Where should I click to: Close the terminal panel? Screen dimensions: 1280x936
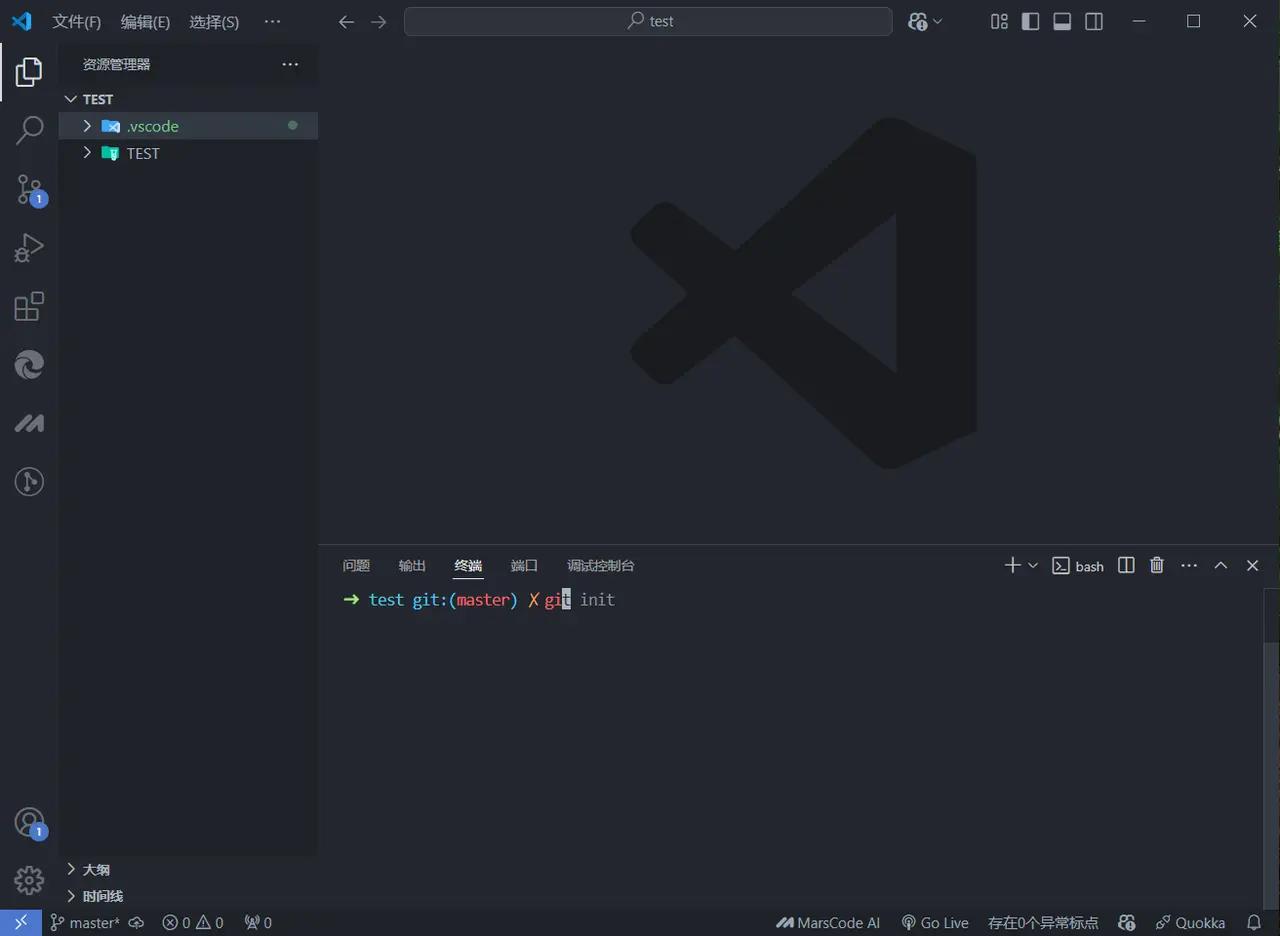(x=1252, y=565)
